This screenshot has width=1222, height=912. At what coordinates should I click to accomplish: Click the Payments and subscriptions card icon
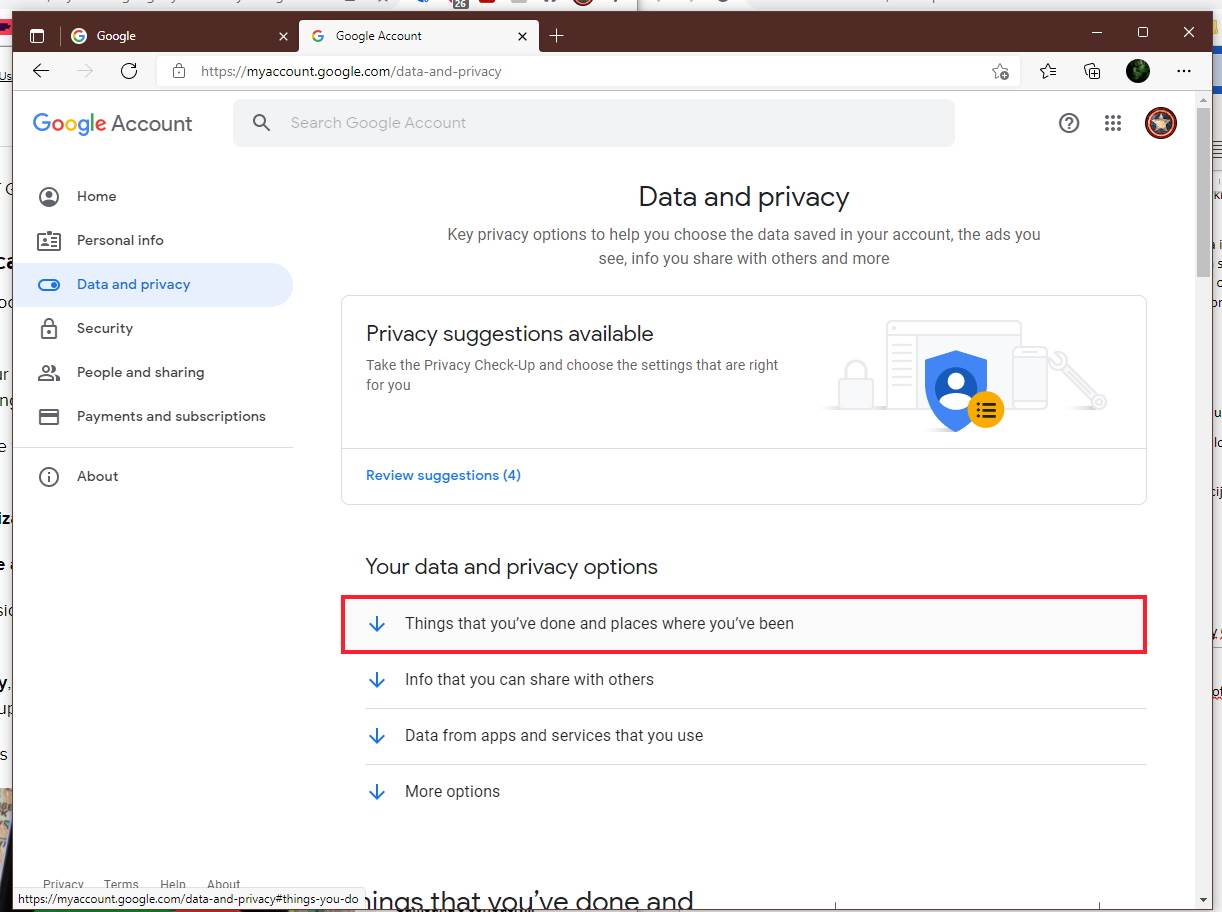click(x=49, y=416)
